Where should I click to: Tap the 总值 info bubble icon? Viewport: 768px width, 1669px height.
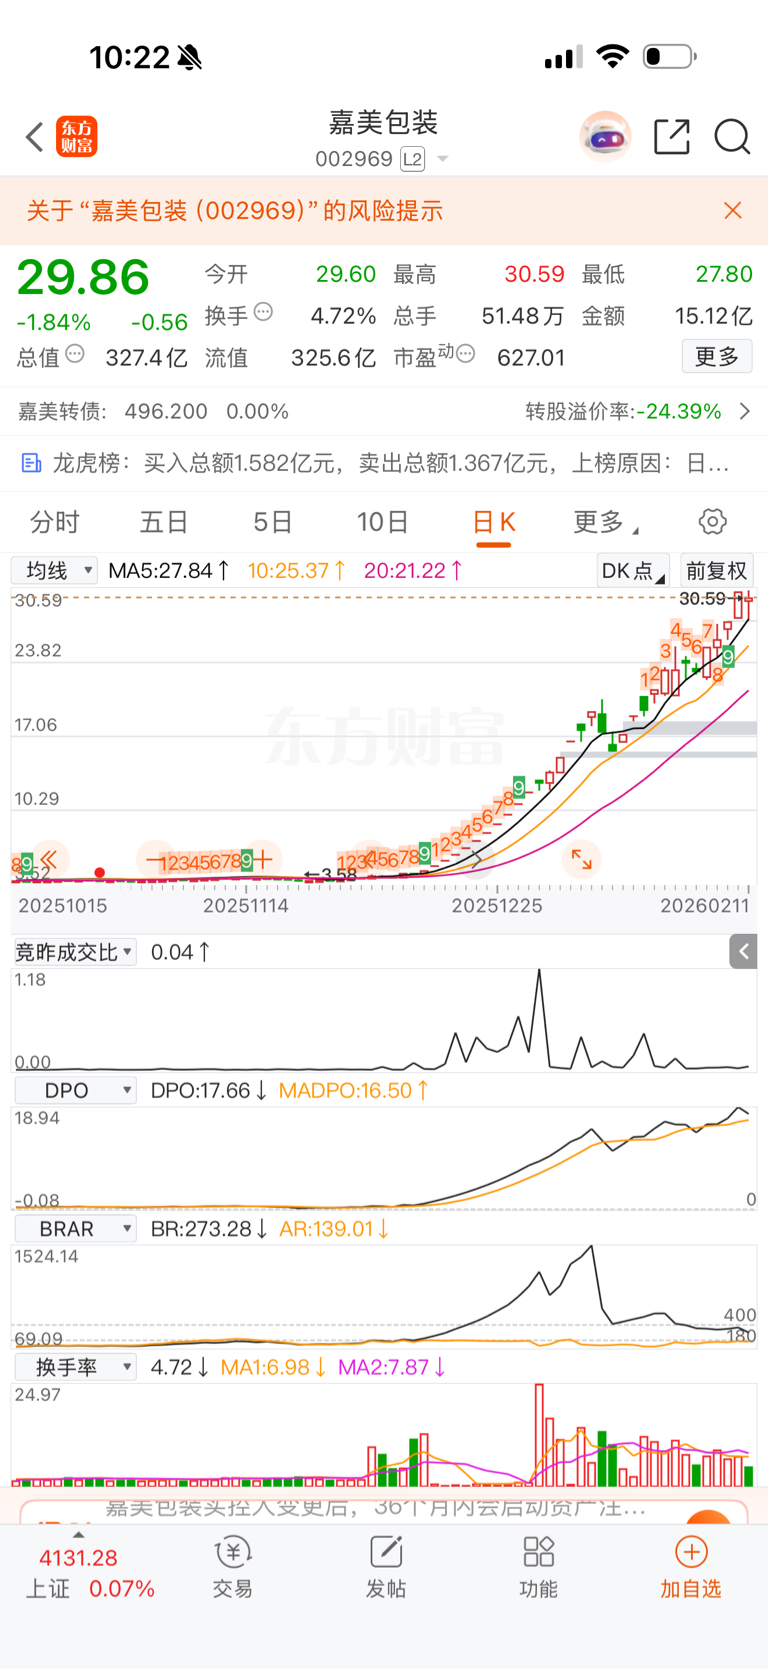(75, 354)
